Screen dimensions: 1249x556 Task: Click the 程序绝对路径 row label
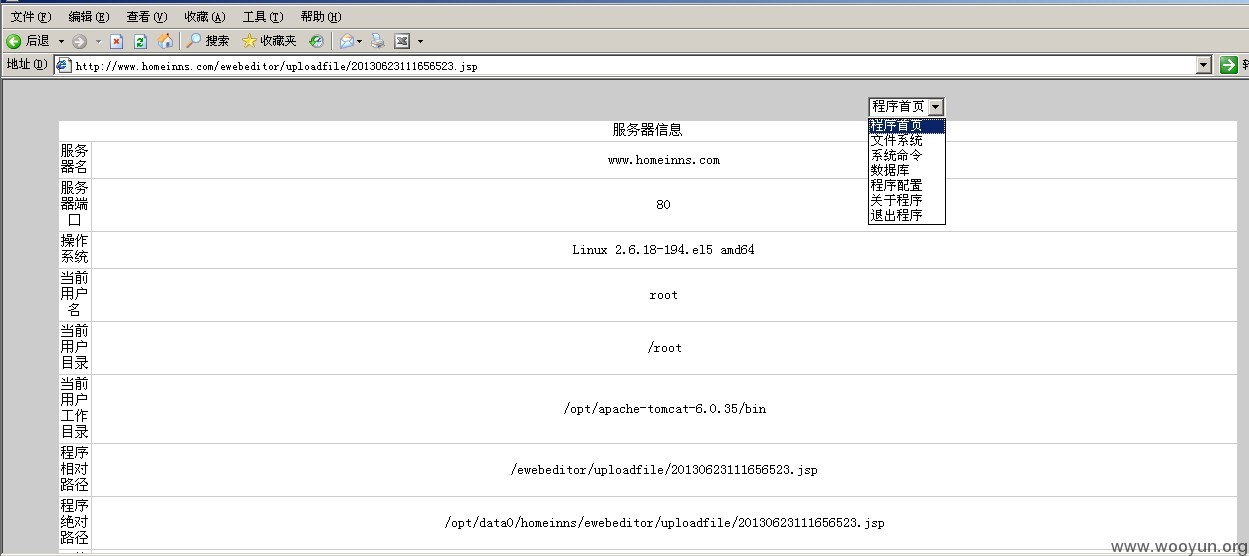(74, 523)
